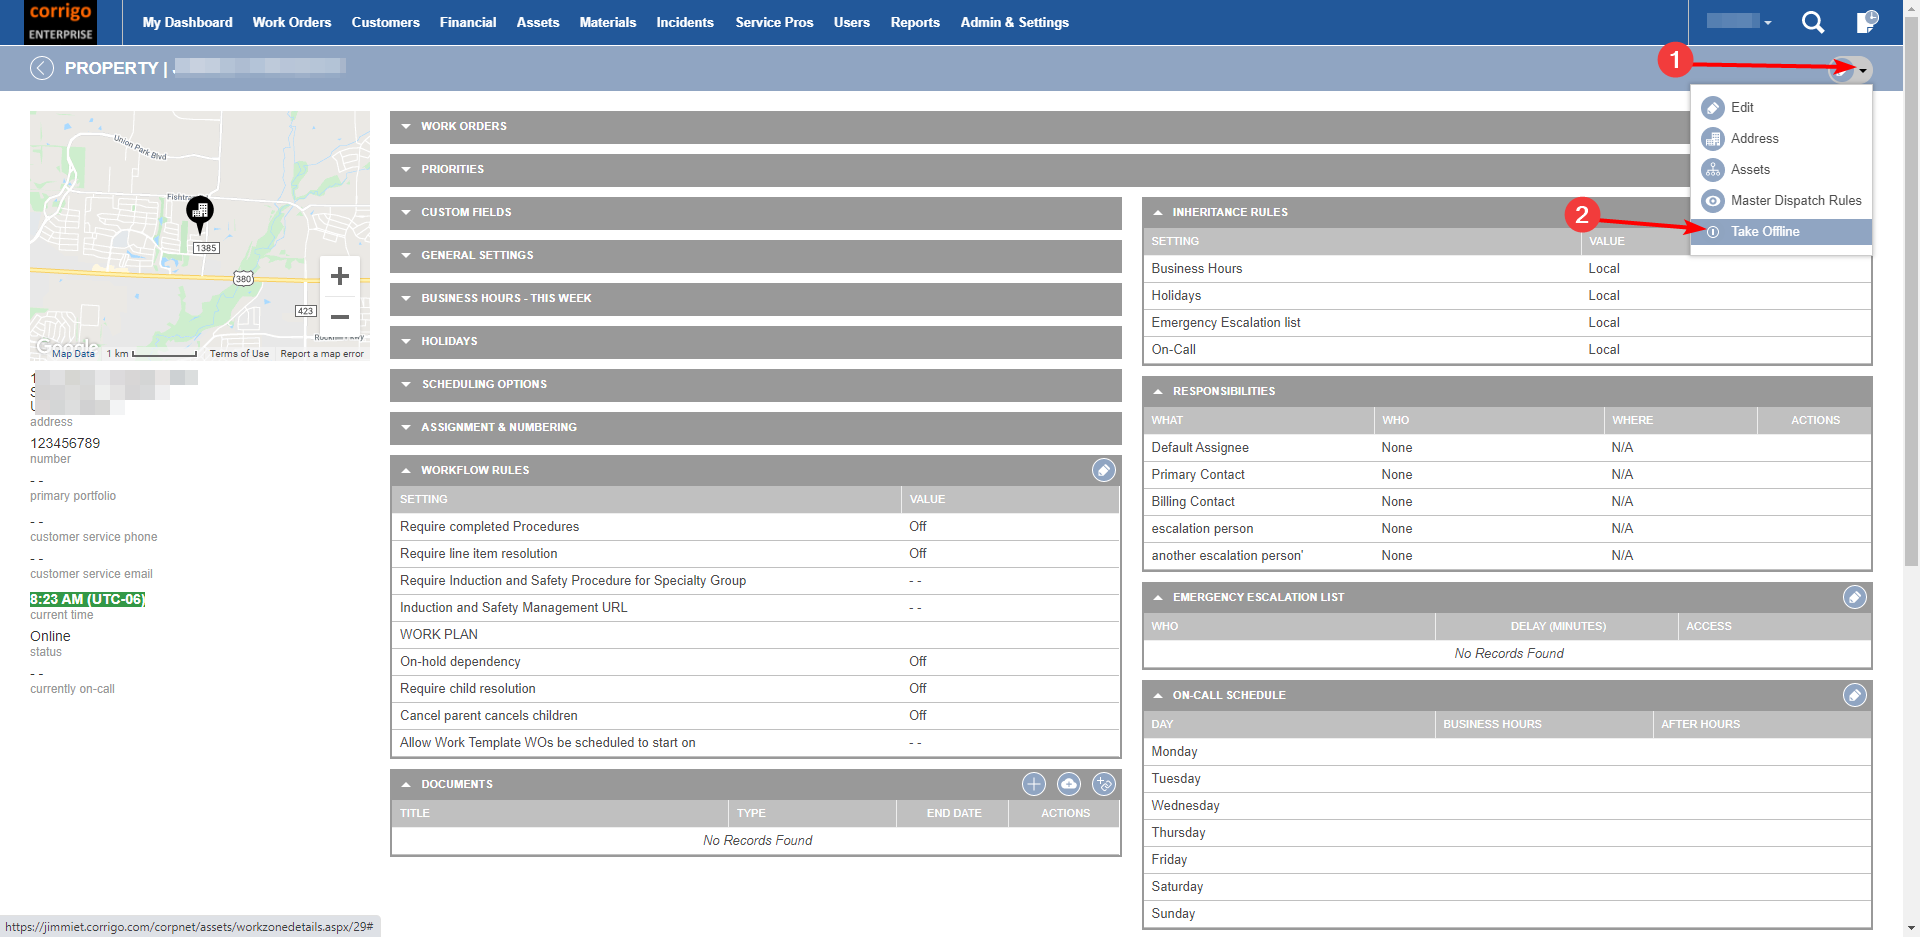
Task: Go back using the property header back arrow
Action: pos(42,68)
